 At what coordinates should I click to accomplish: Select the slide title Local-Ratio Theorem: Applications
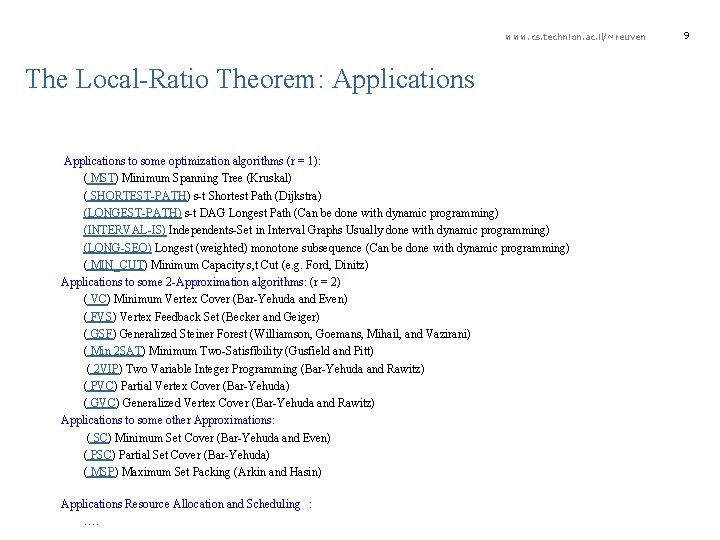[250, 79]
